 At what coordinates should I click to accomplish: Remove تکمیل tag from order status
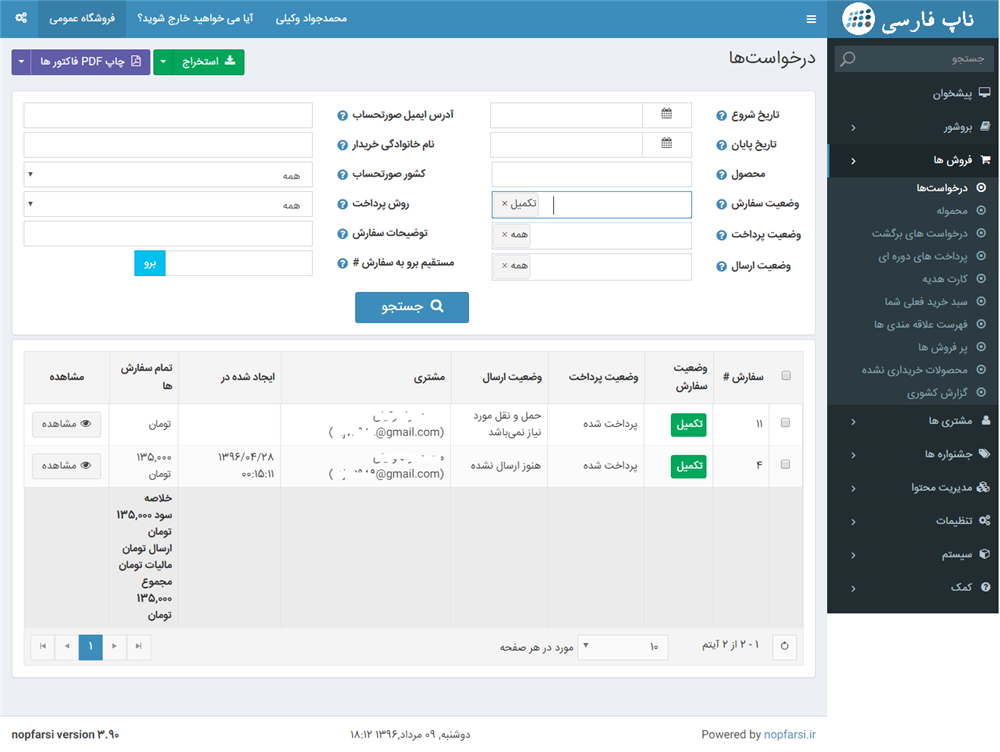click(x=504, y=204)
